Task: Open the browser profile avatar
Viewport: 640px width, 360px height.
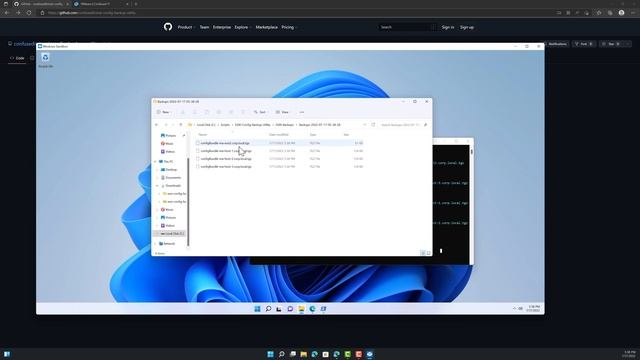Action: (x=621, y=13)
